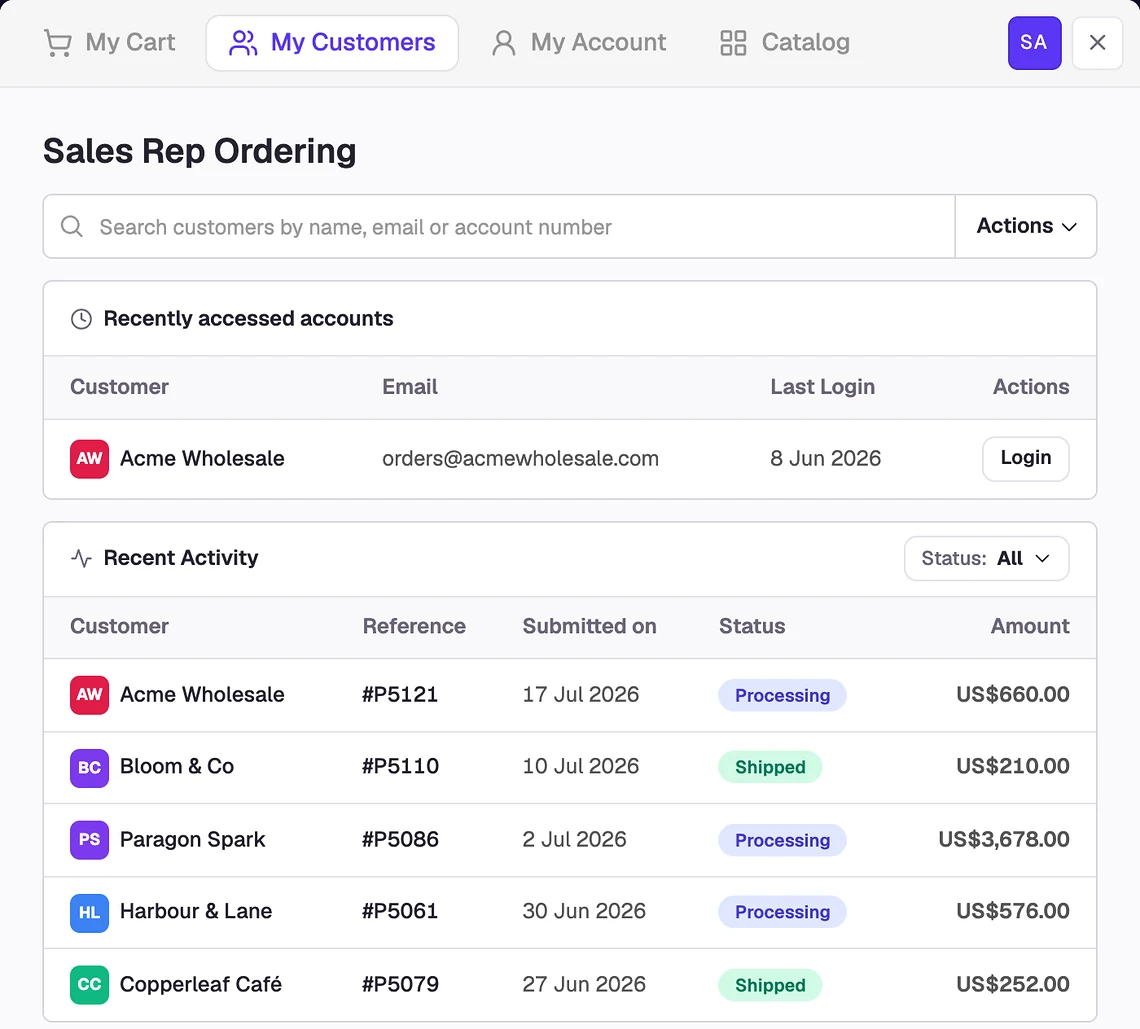Select Copperleaf Café customer name
The height and width of the screenshot is (1029, 1140).
pyautogui.click(x=201, y=984)
